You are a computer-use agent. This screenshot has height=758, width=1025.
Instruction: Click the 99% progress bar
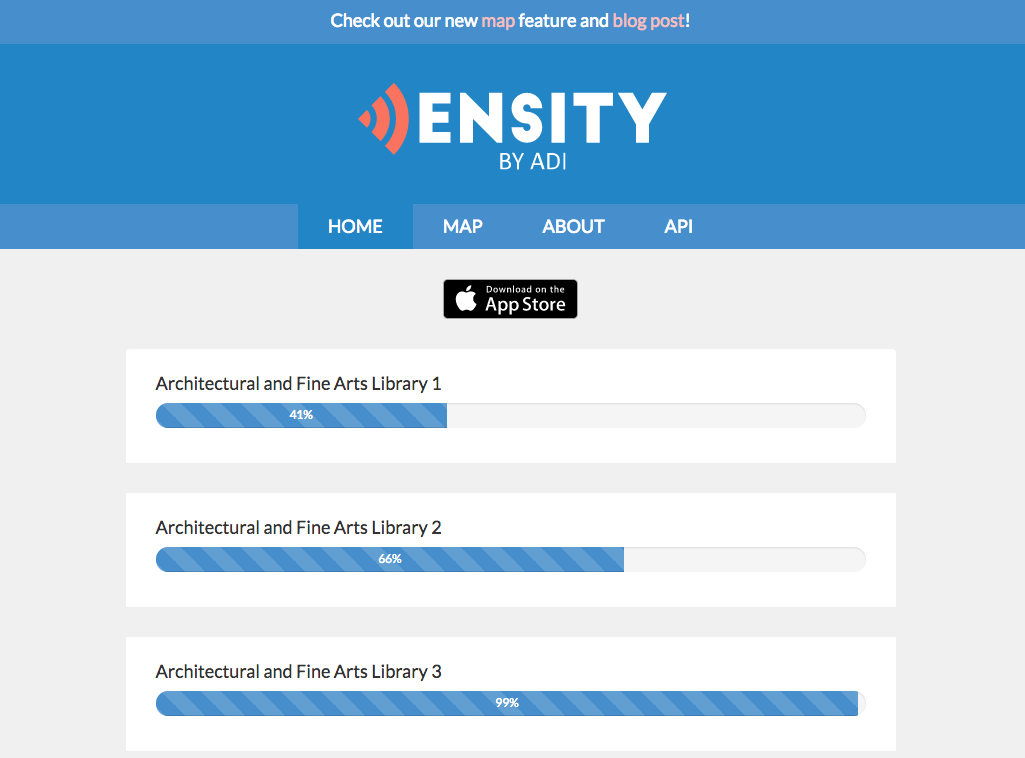tap(511, 703)
